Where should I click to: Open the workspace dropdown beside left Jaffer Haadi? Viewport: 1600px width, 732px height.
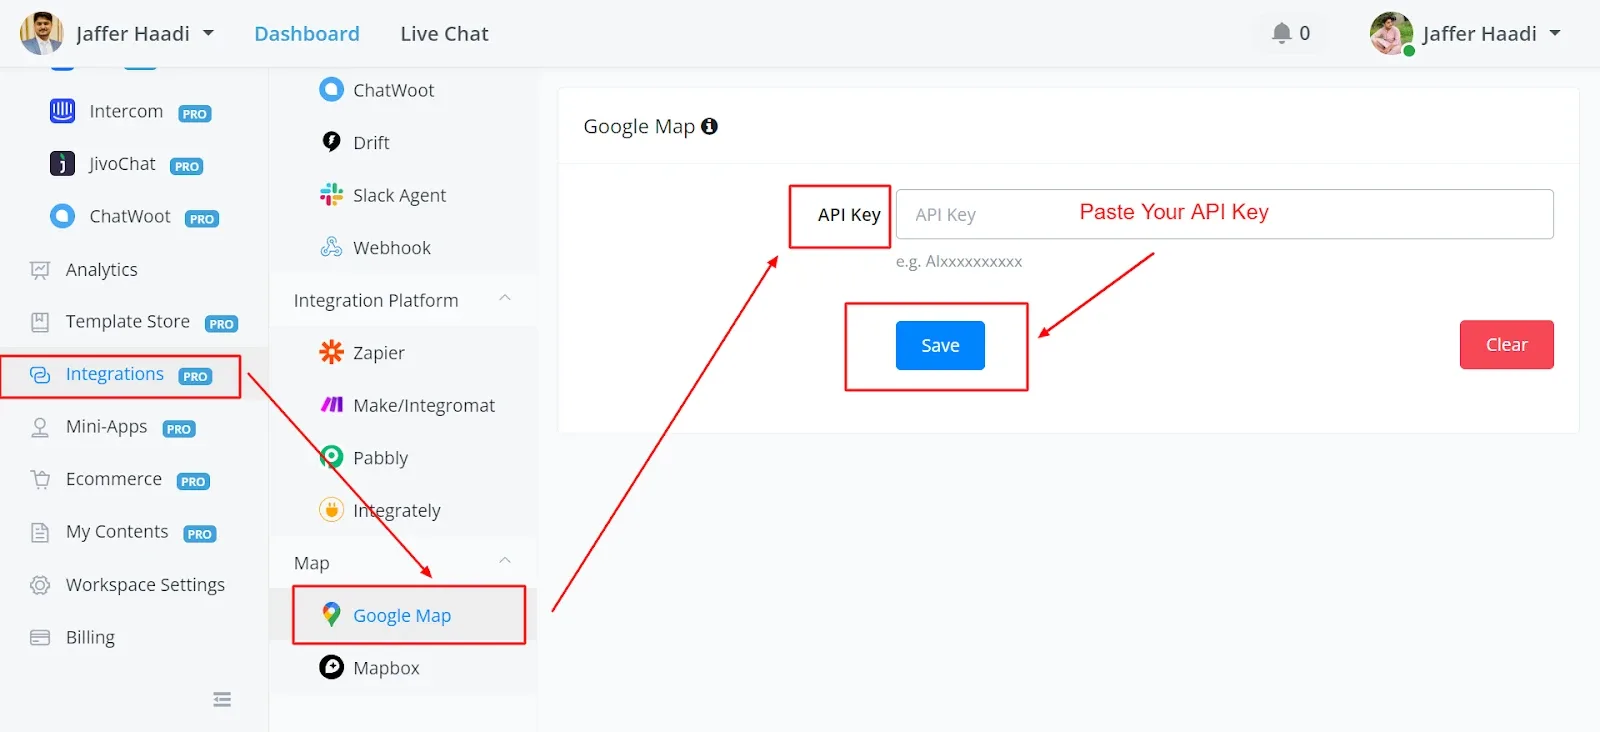click(208, 33)
